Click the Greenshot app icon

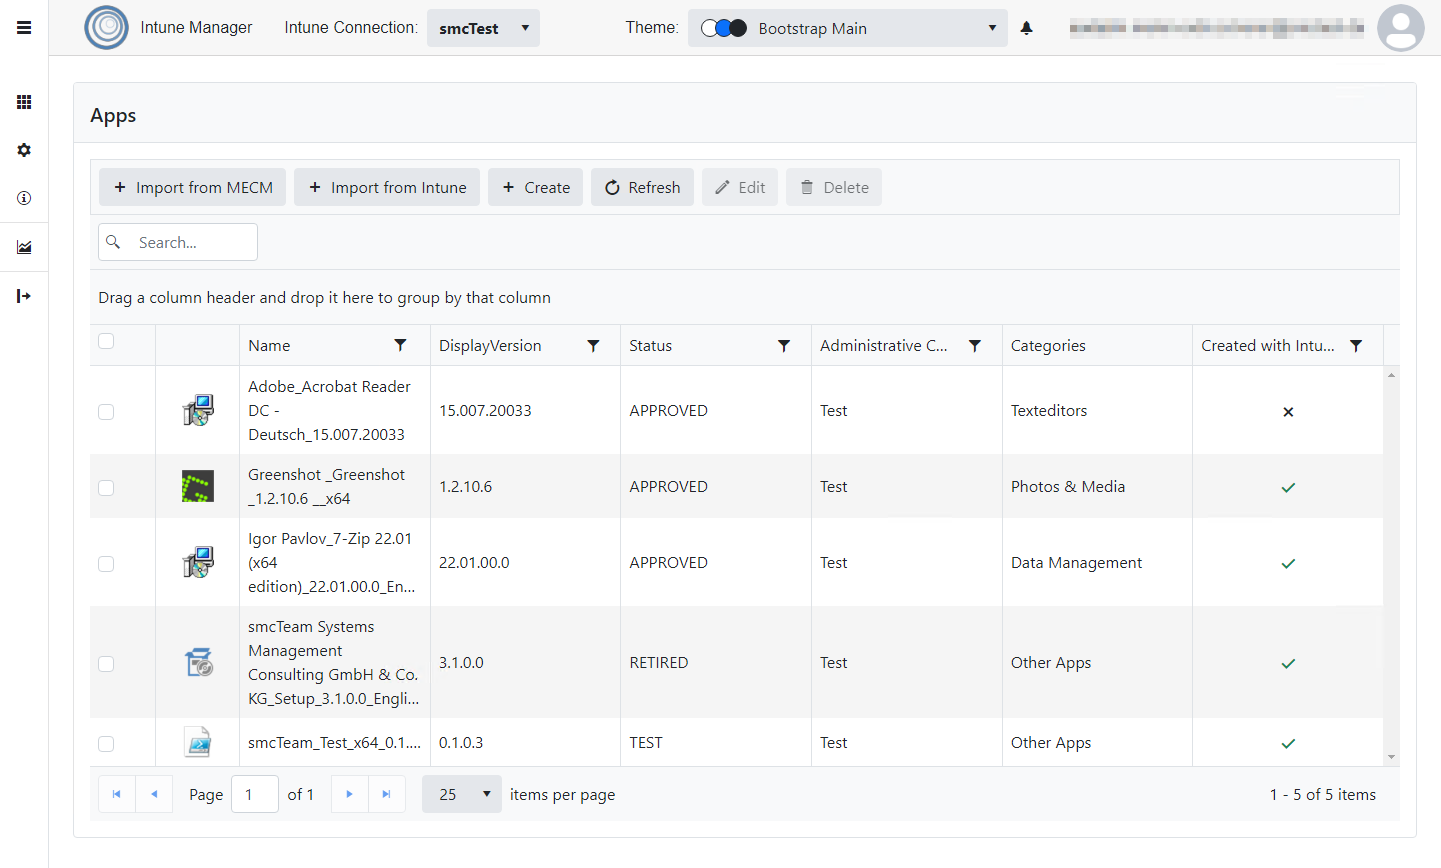[198, 486]
